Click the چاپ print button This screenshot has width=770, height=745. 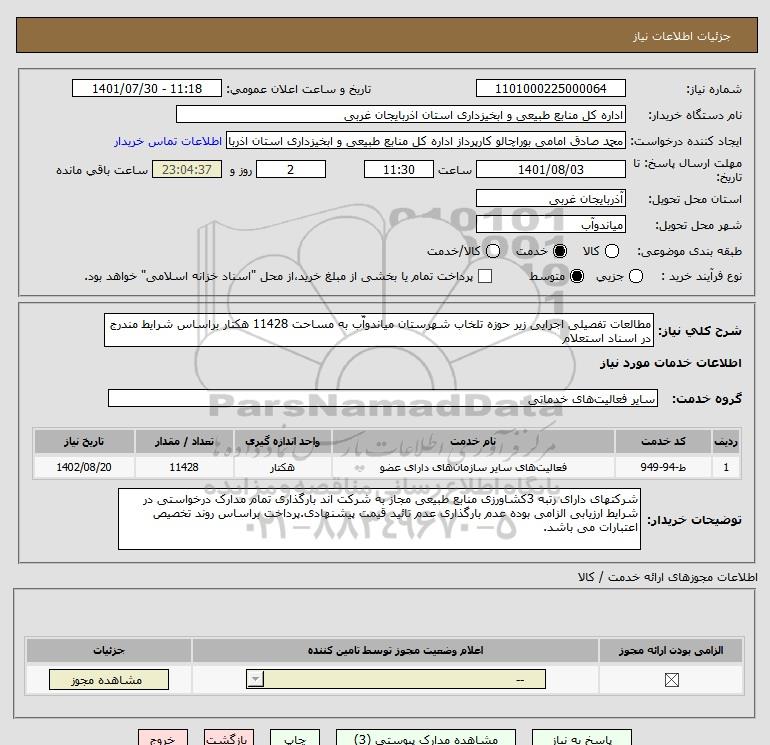point(295,738)
